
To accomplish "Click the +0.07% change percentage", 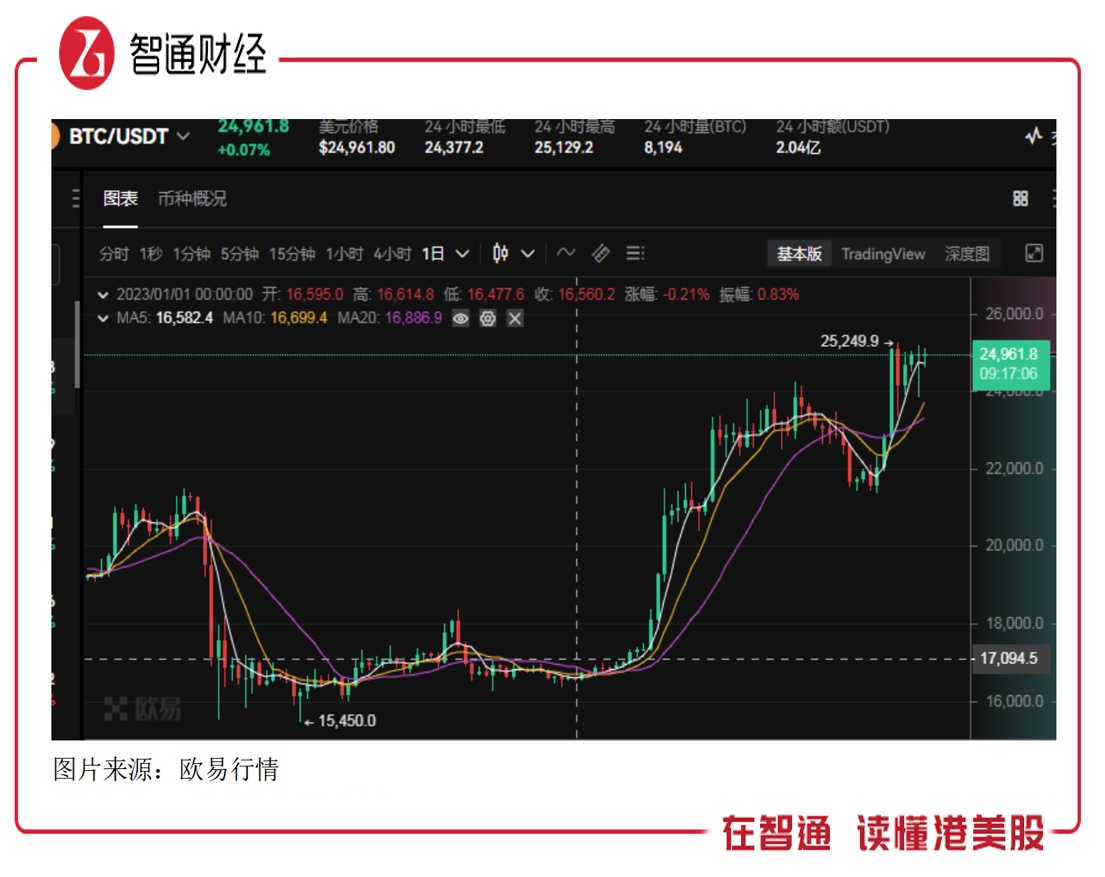I will click(244, 149).
